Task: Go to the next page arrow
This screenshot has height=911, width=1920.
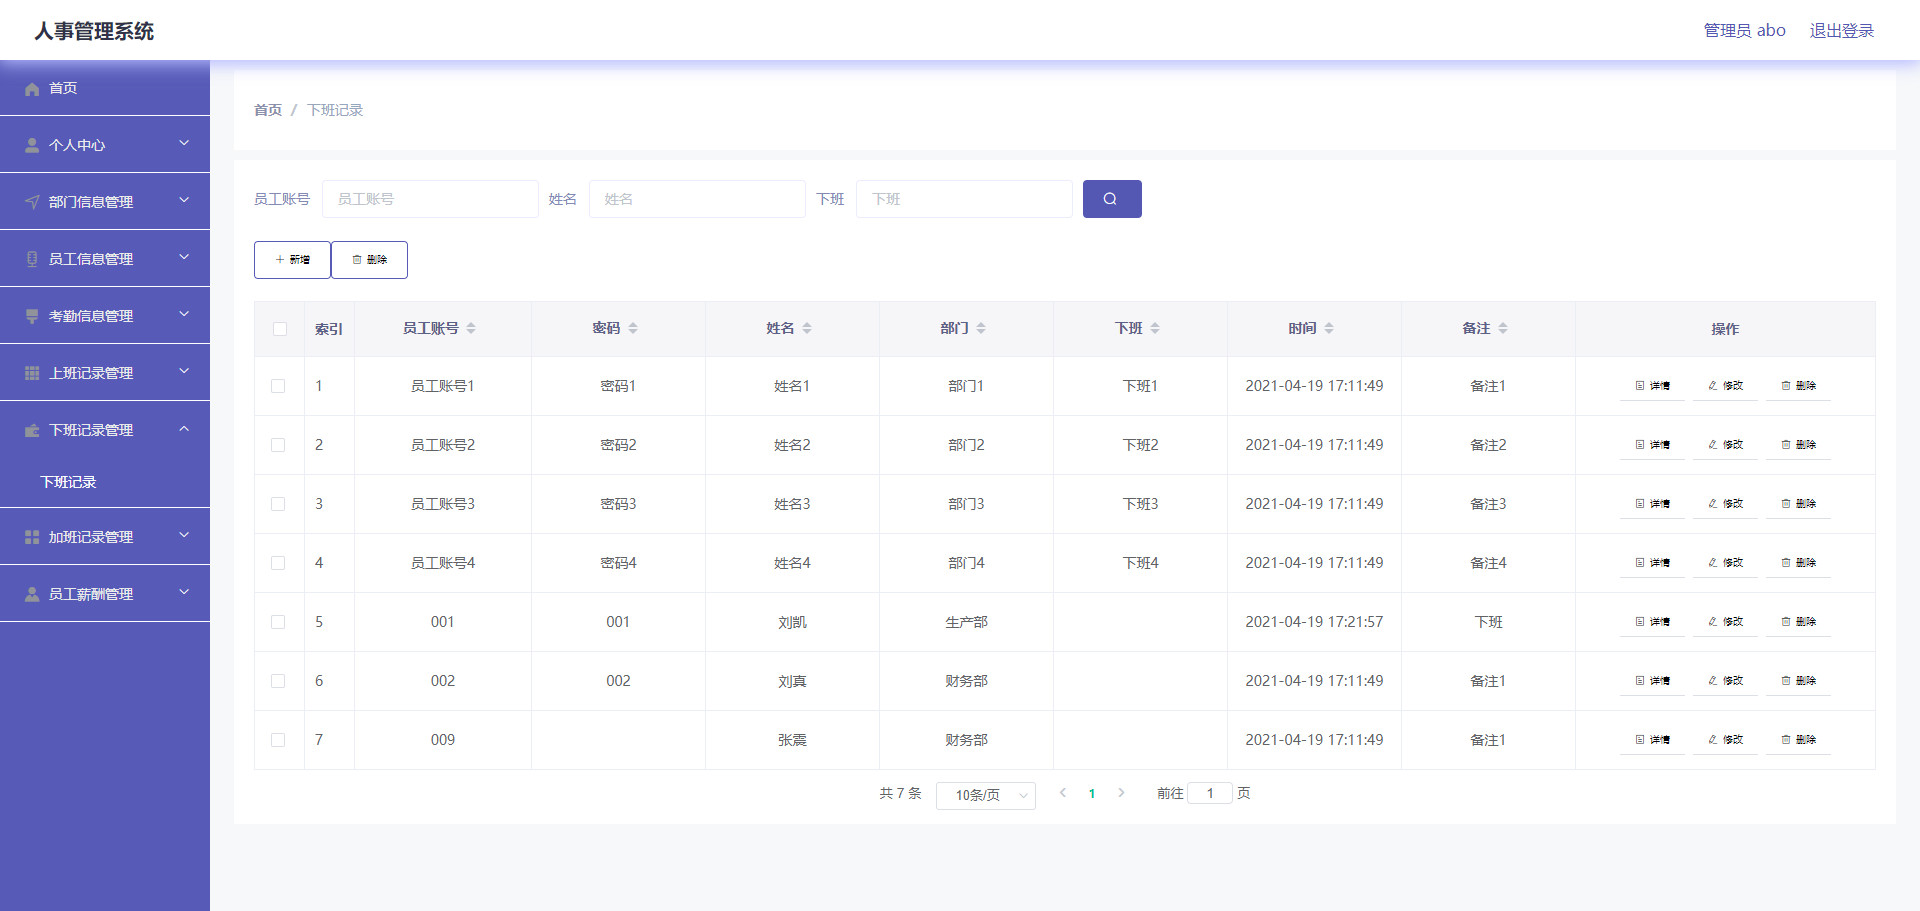Action: click(1121, 793)
